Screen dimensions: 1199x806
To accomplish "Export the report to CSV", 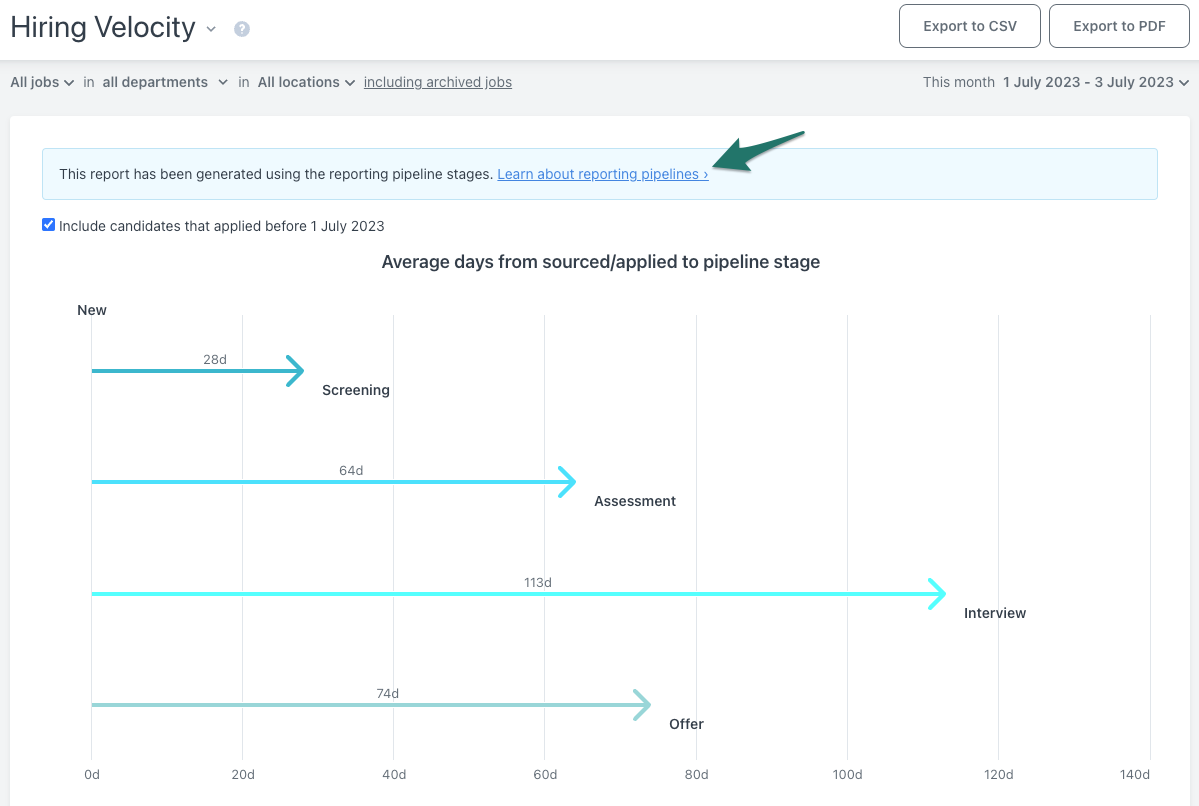I will point(970,26).
